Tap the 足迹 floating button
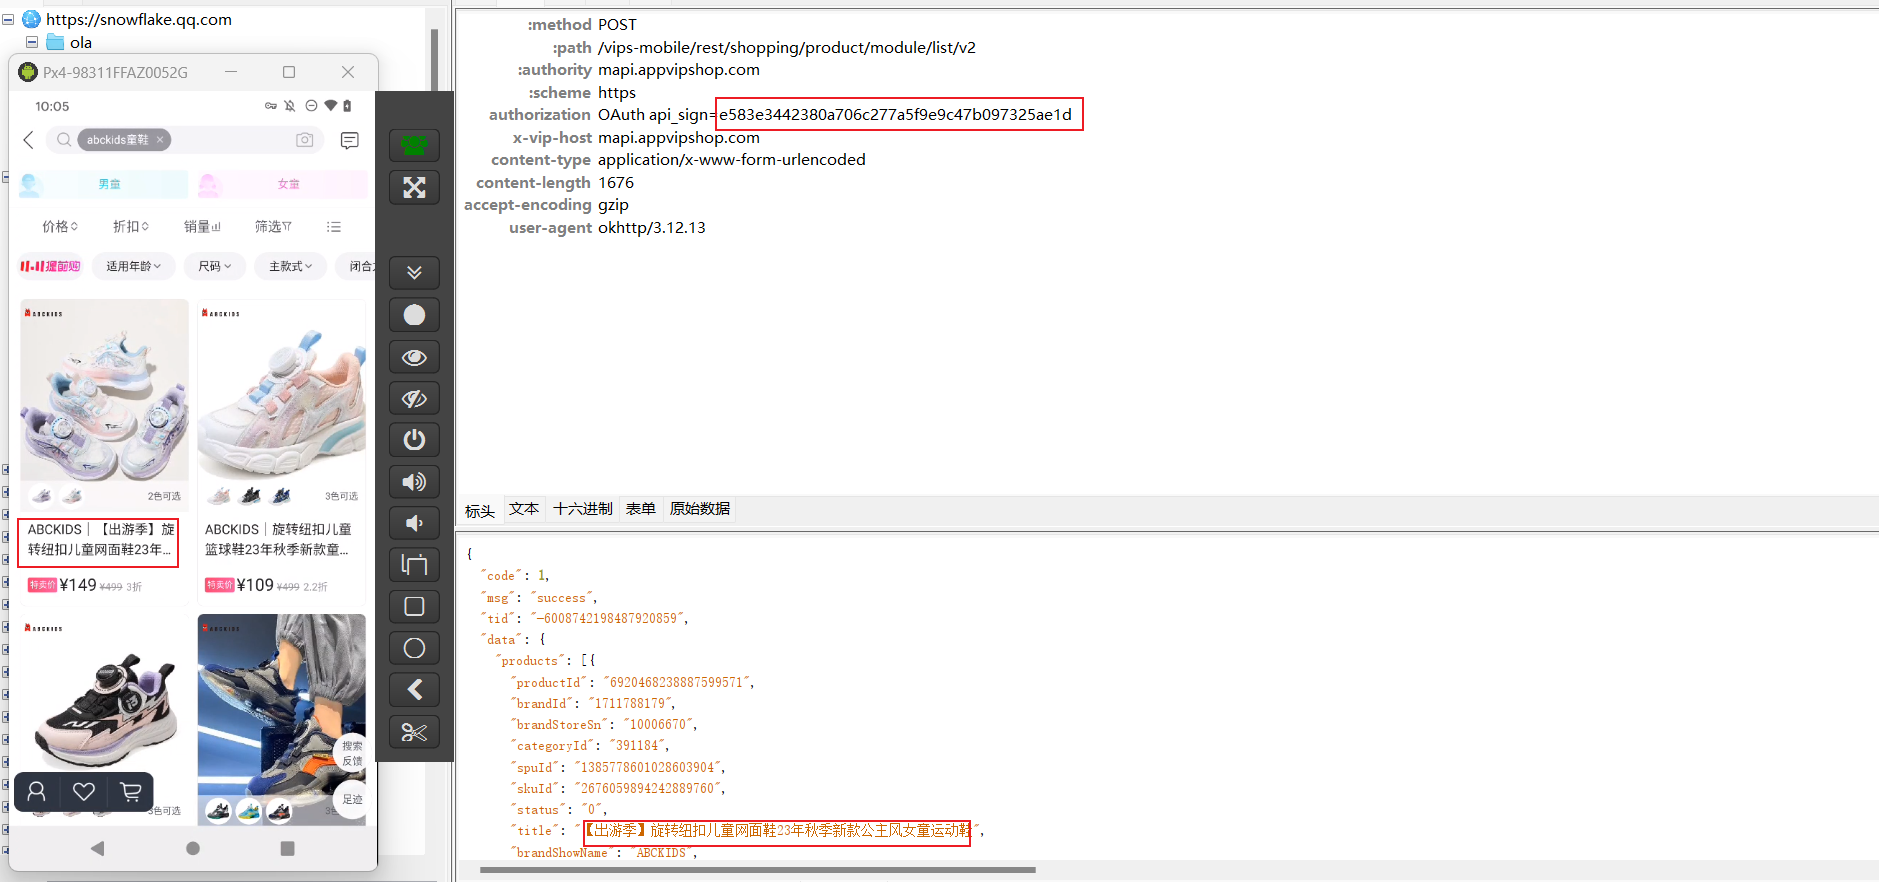 point(352,799)
